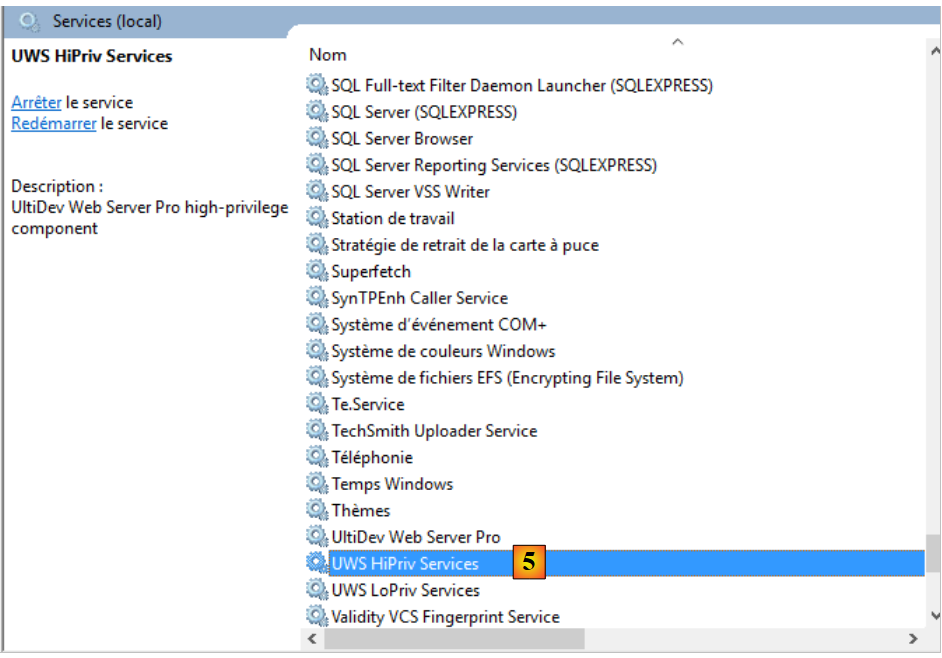Click the gear icon for Station de travail
The height and width of the screenshot is (658, 942).
click(x=317, y=218)
